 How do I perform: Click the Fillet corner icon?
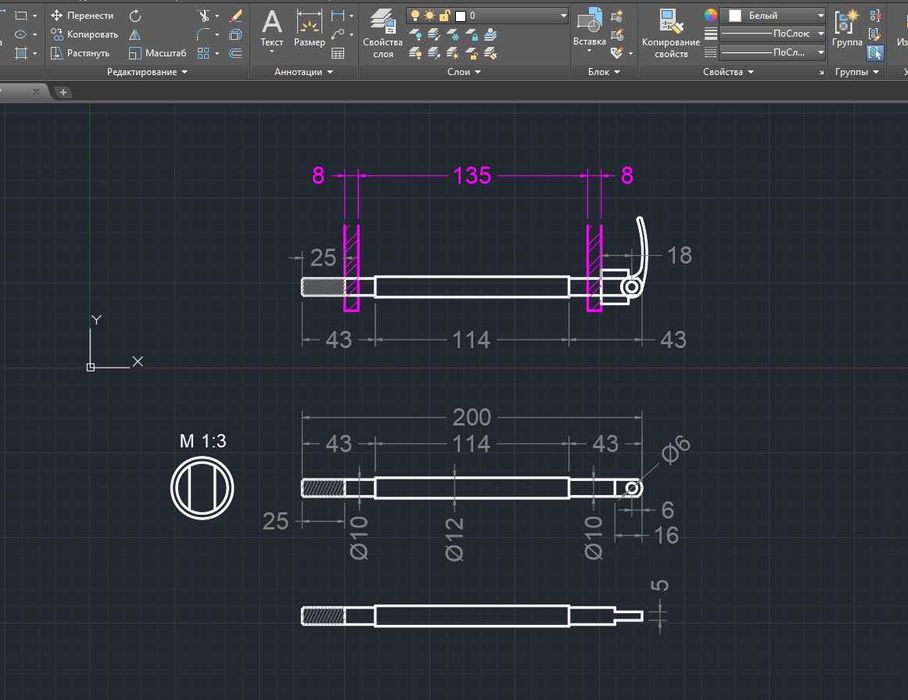pyautogui.click(x=203, y=35)
